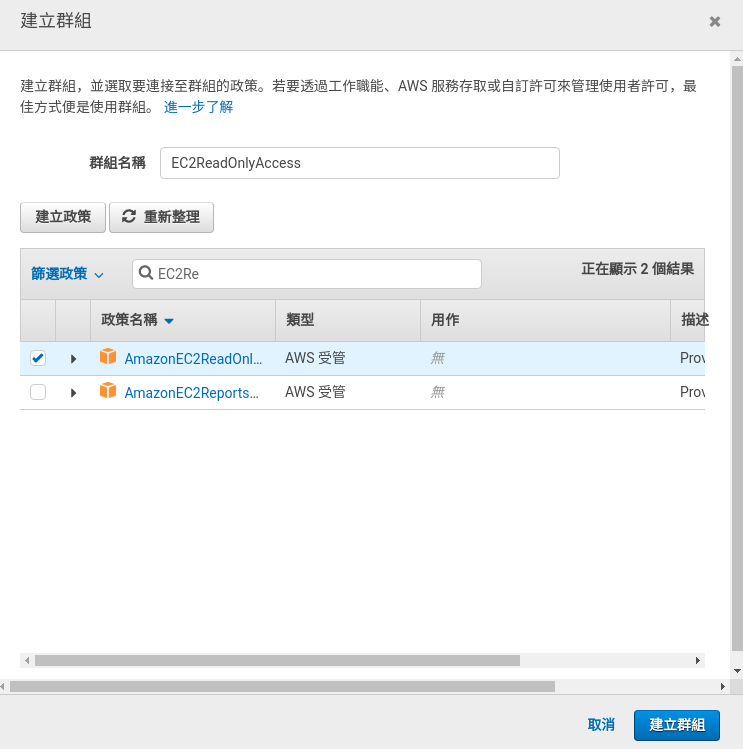The width and height of the screenshot is (743, 749).
Task: Click the 類型 column header
Action: coord(348,320)
